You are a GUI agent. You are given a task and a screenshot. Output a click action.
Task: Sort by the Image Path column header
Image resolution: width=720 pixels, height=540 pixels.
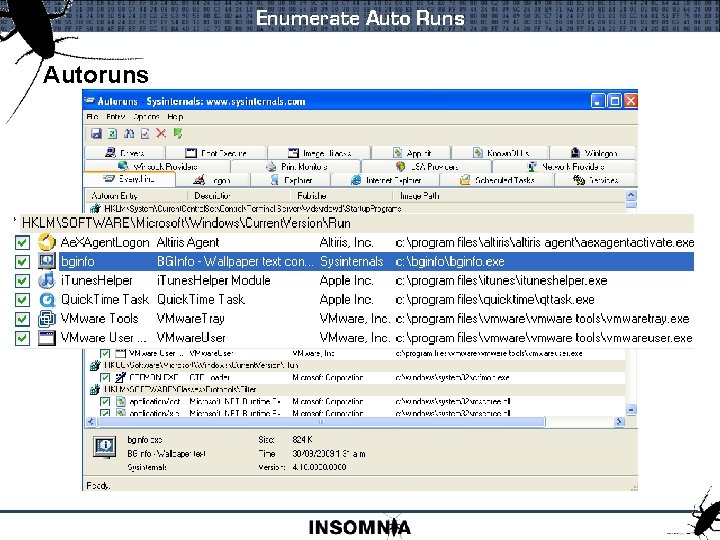pyautogui.click(x=509, y=196)
